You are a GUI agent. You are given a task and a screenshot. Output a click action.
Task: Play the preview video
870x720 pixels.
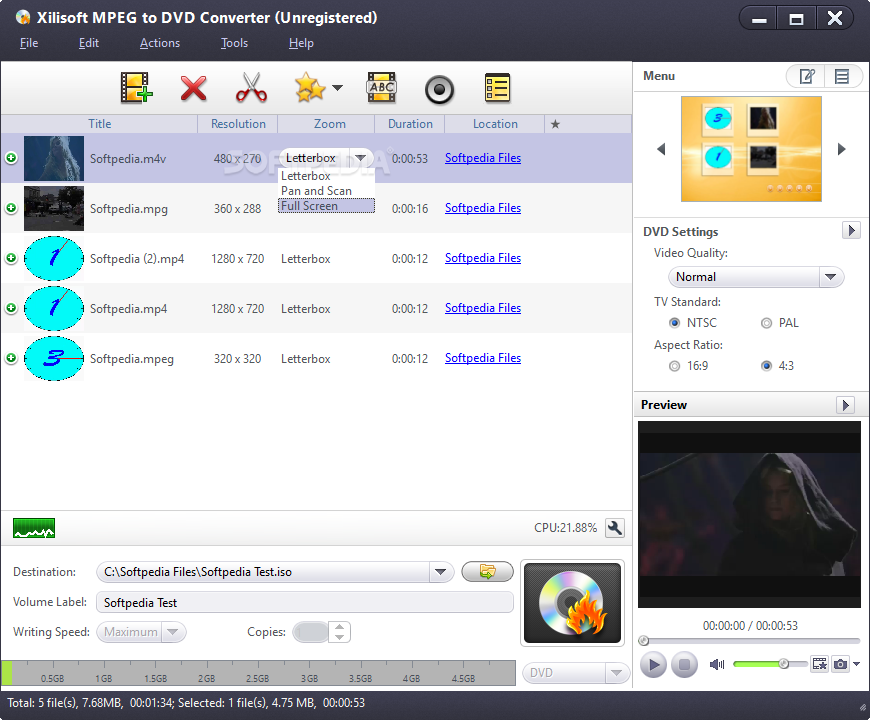pyautogui.click(x=654, y=664)
